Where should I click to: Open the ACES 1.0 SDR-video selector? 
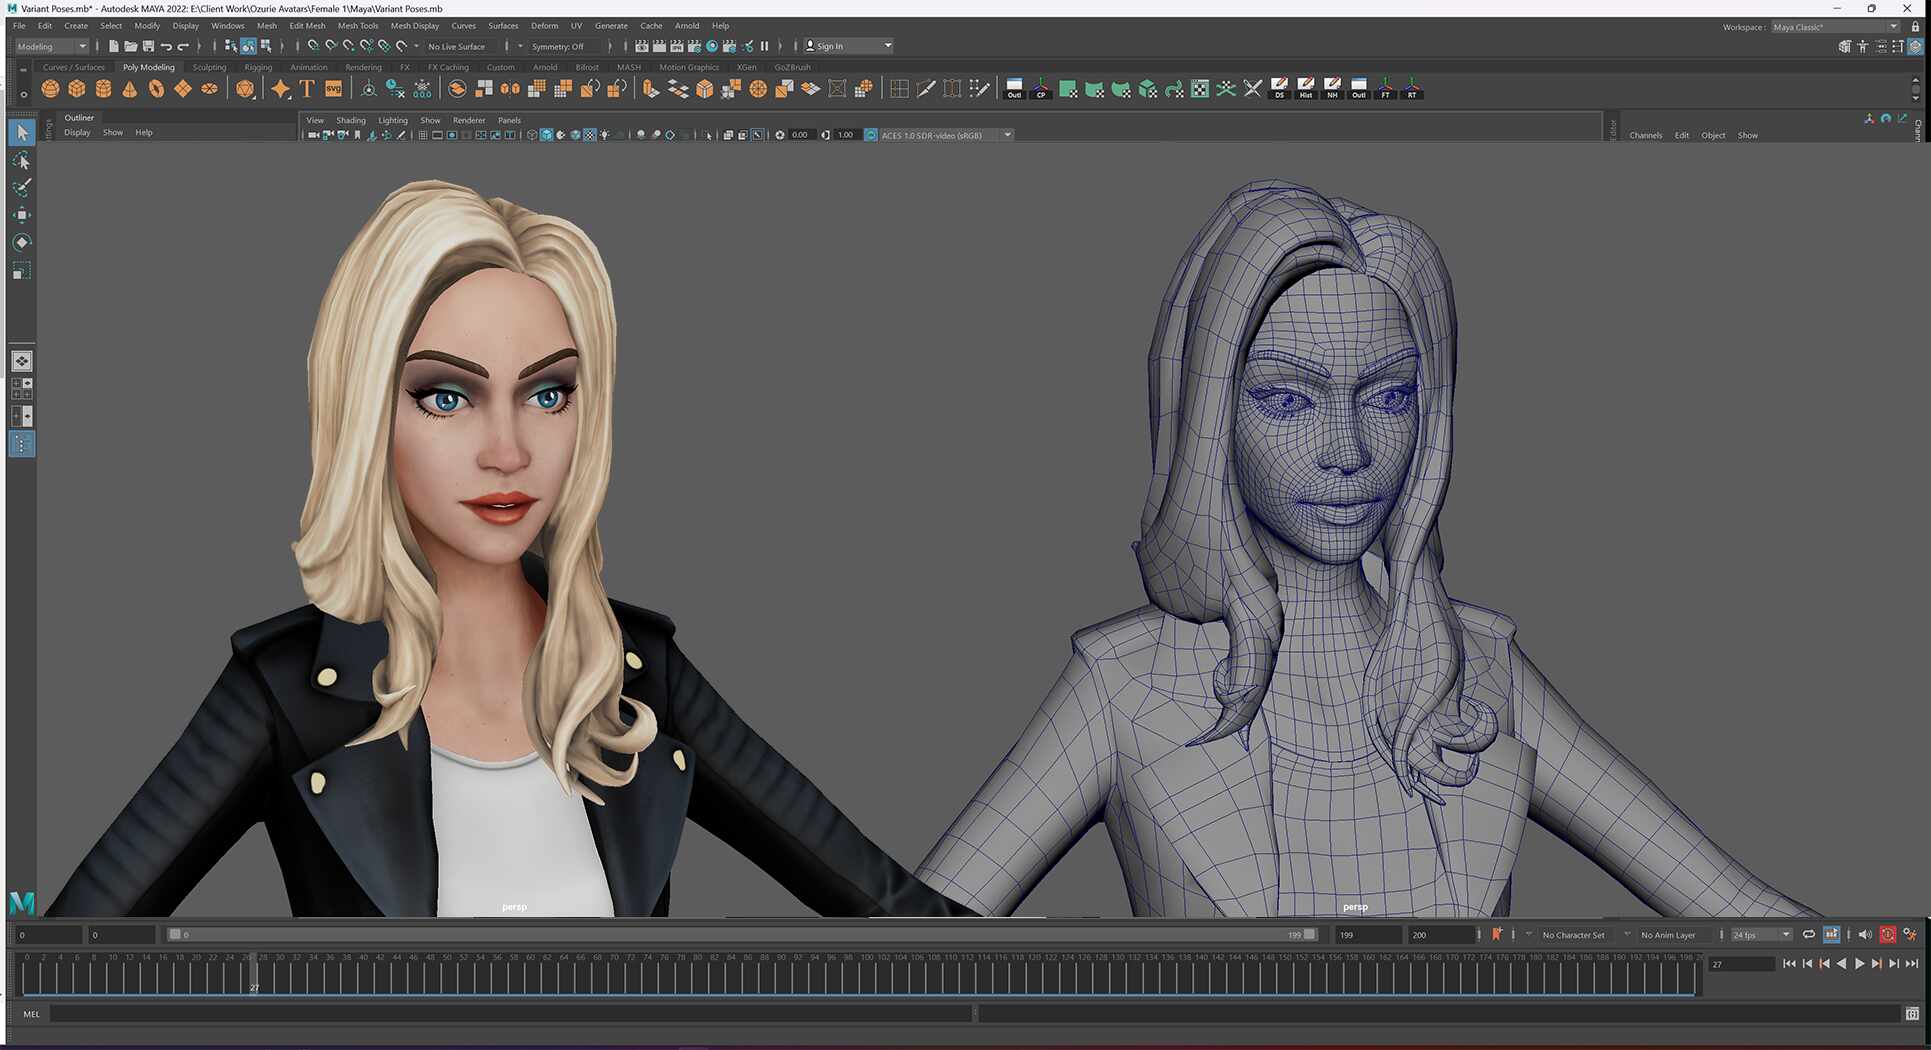938,135
